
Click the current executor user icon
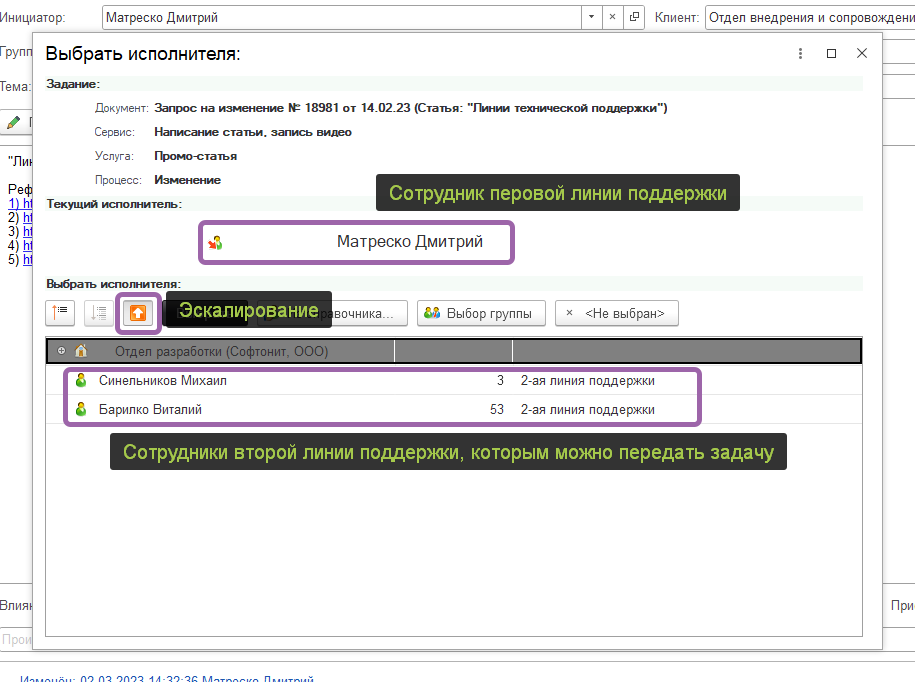tap(215, 242)
